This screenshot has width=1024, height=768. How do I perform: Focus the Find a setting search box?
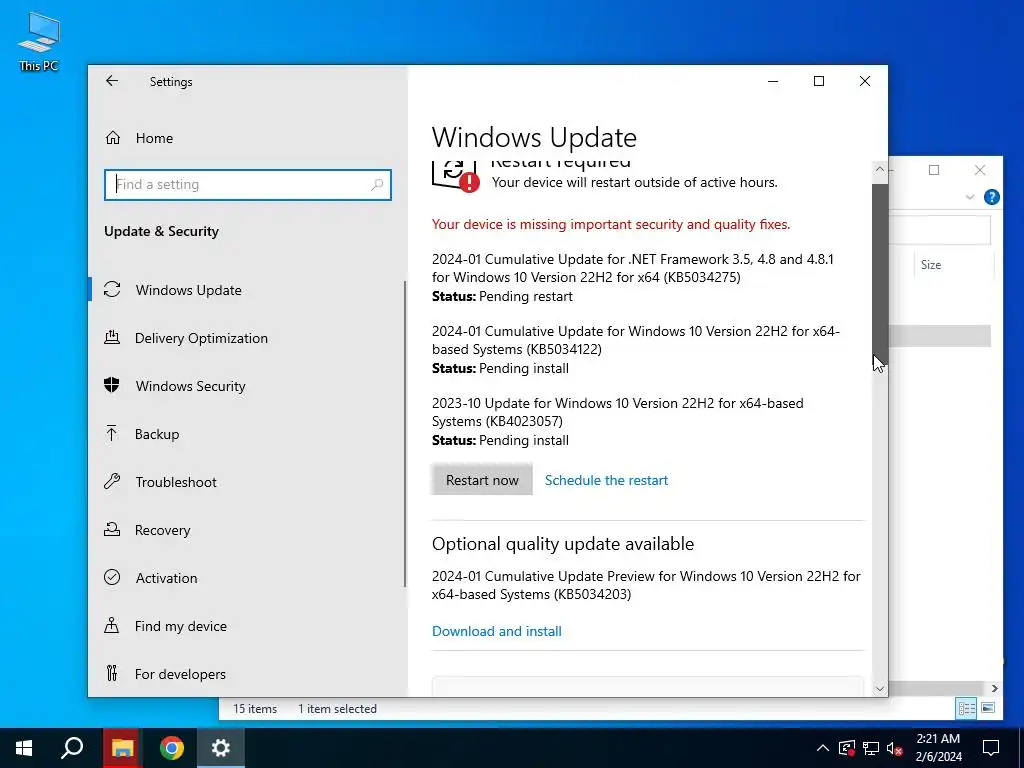tap(248, 184)
